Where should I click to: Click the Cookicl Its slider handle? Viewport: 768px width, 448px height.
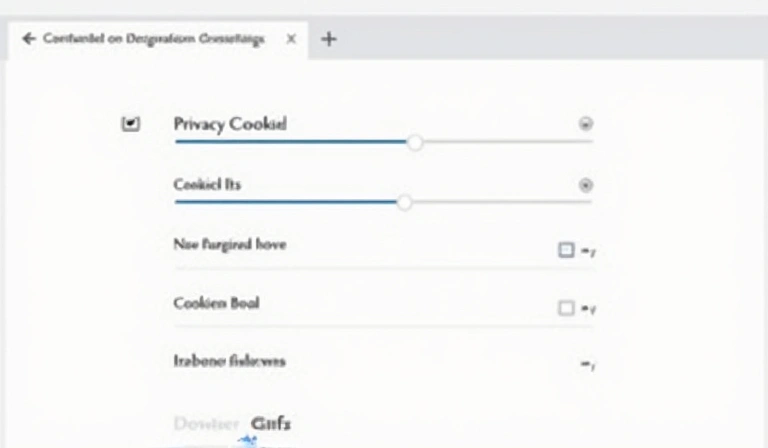(404, 202)
